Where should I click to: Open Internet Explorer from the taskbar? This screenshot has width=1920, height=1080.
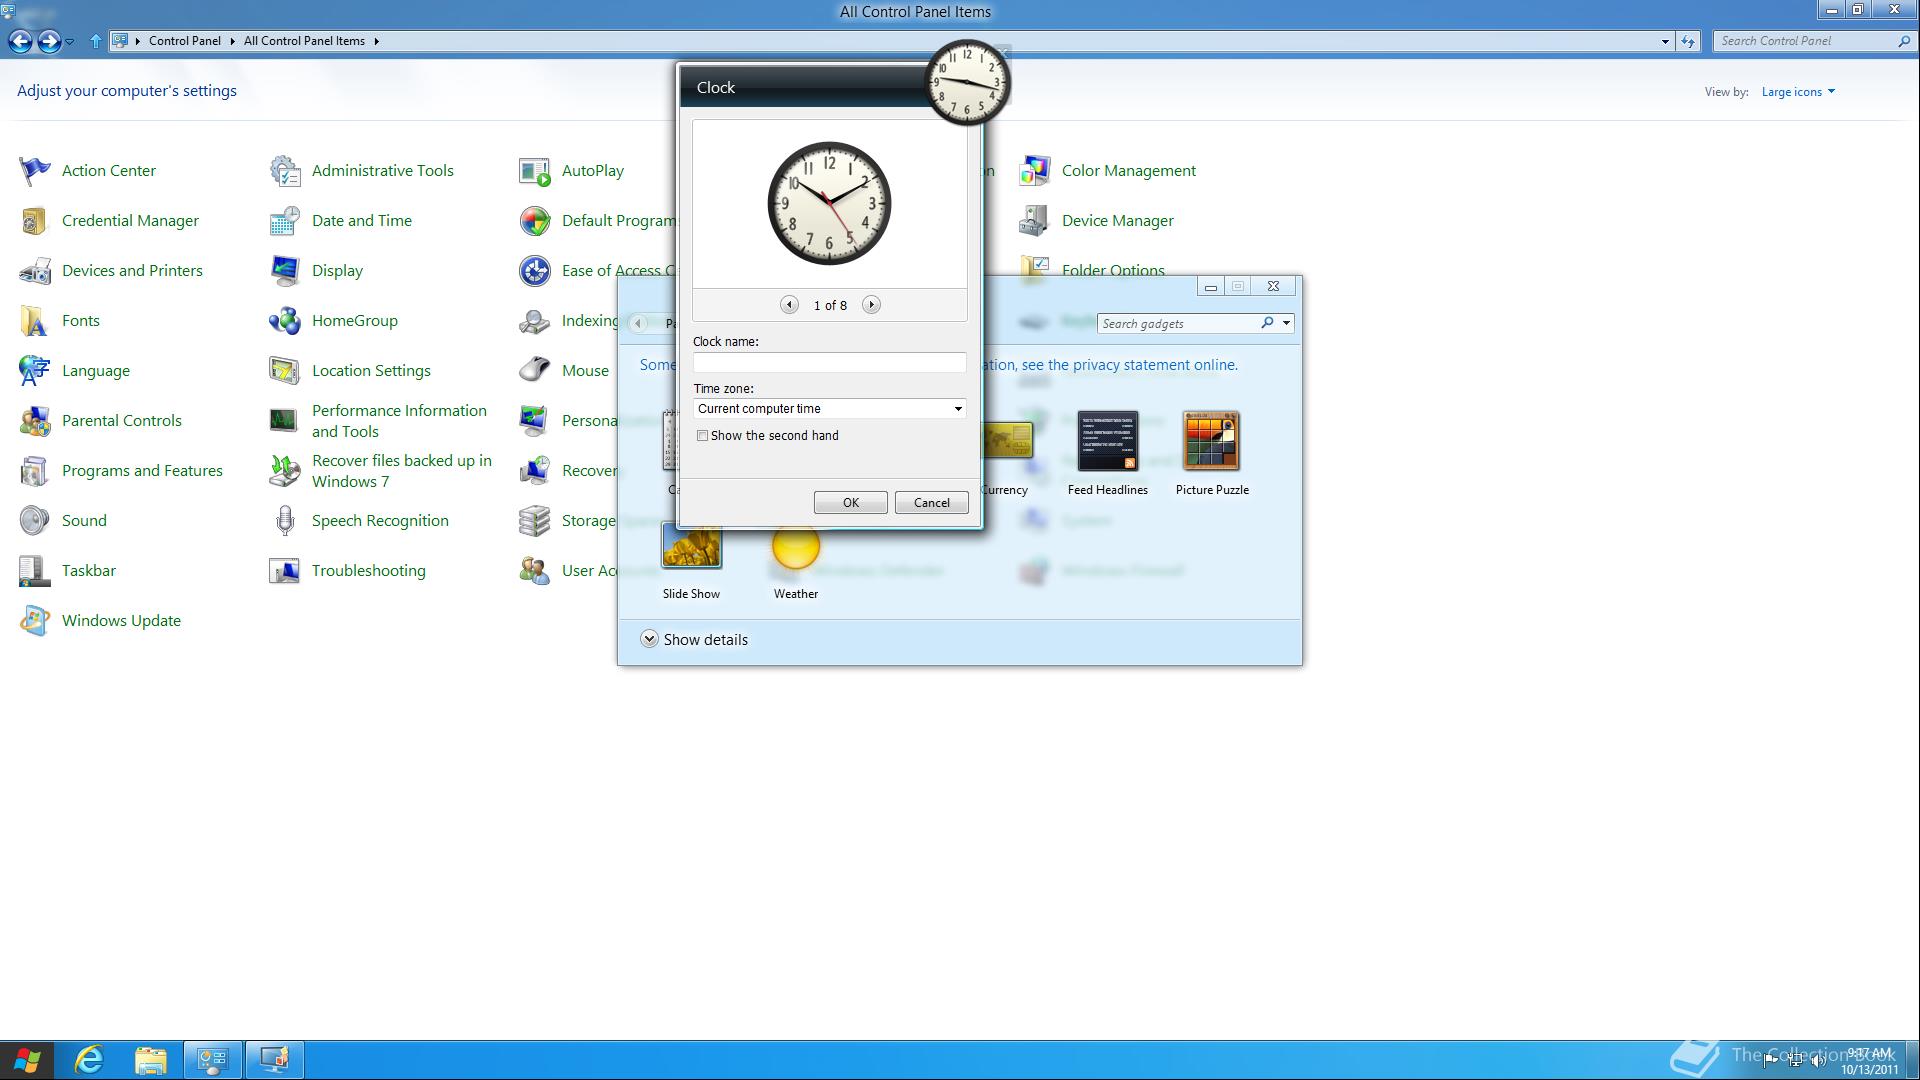point(90,1060)
